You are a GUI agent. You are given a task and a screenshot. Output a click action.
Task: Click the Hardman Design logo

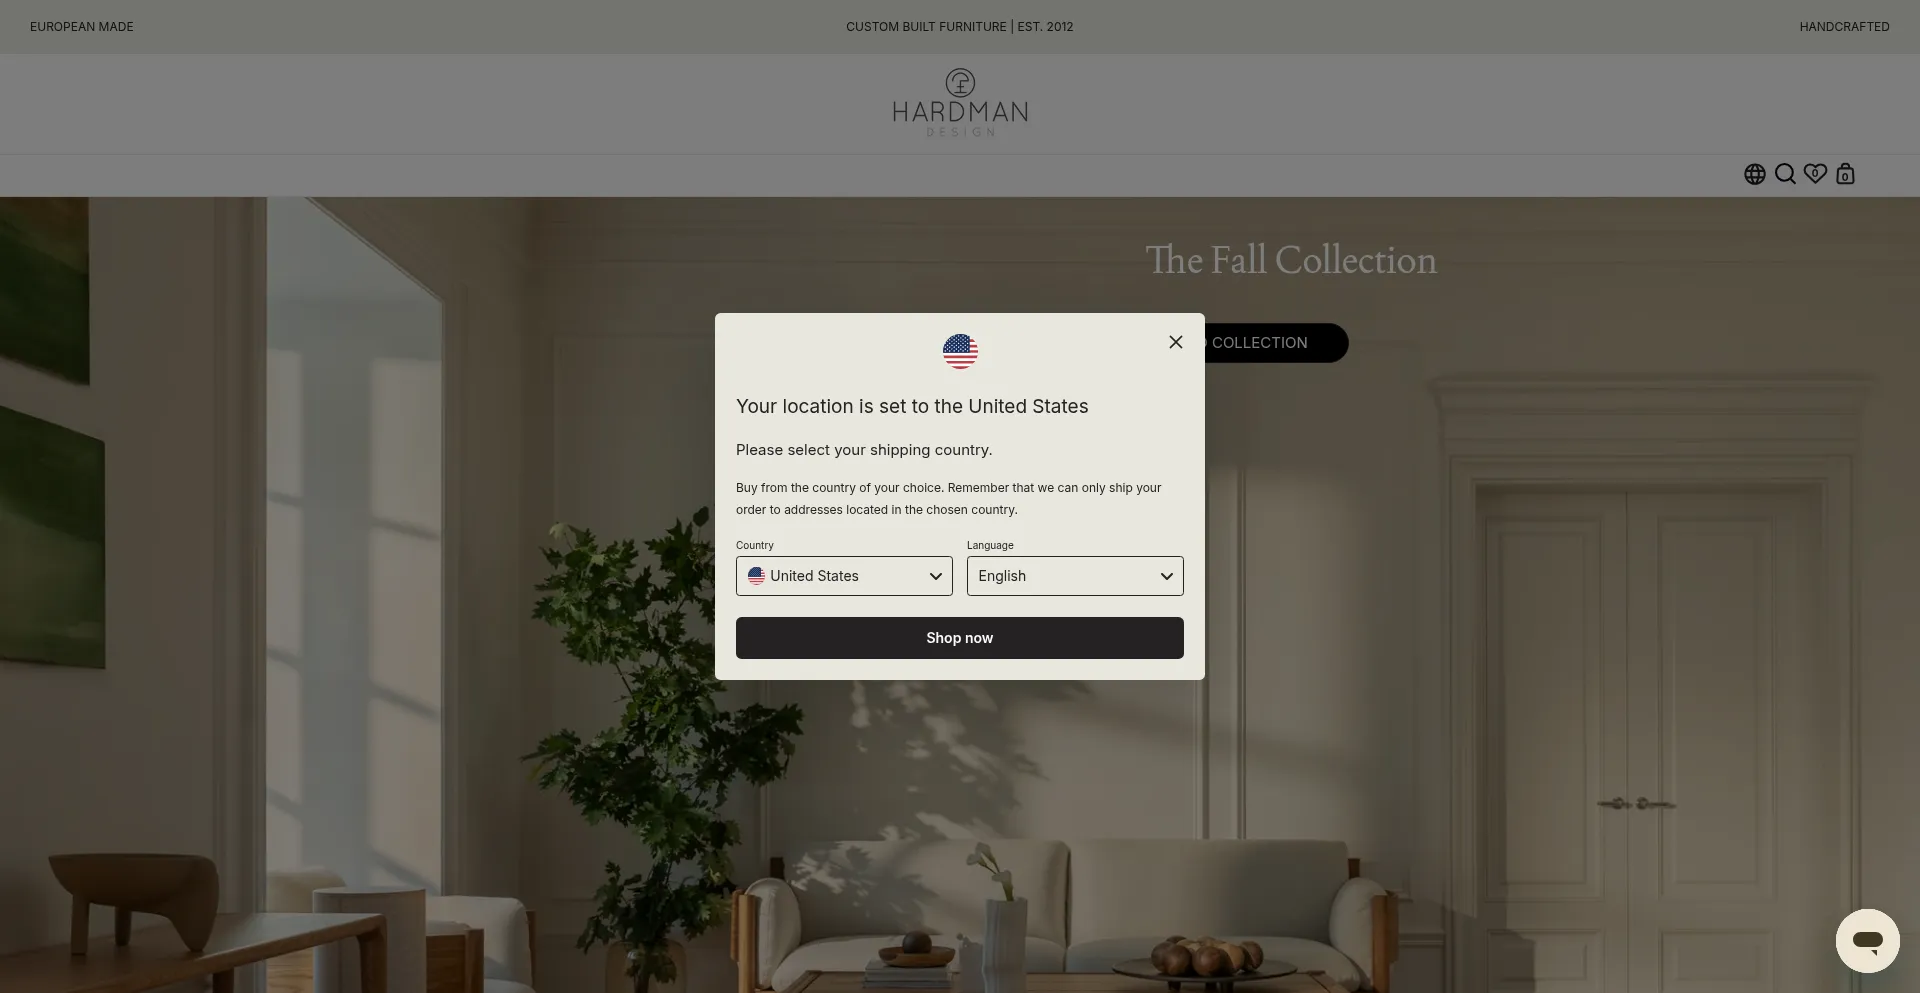pyautogui.click(x=960, y=103)
